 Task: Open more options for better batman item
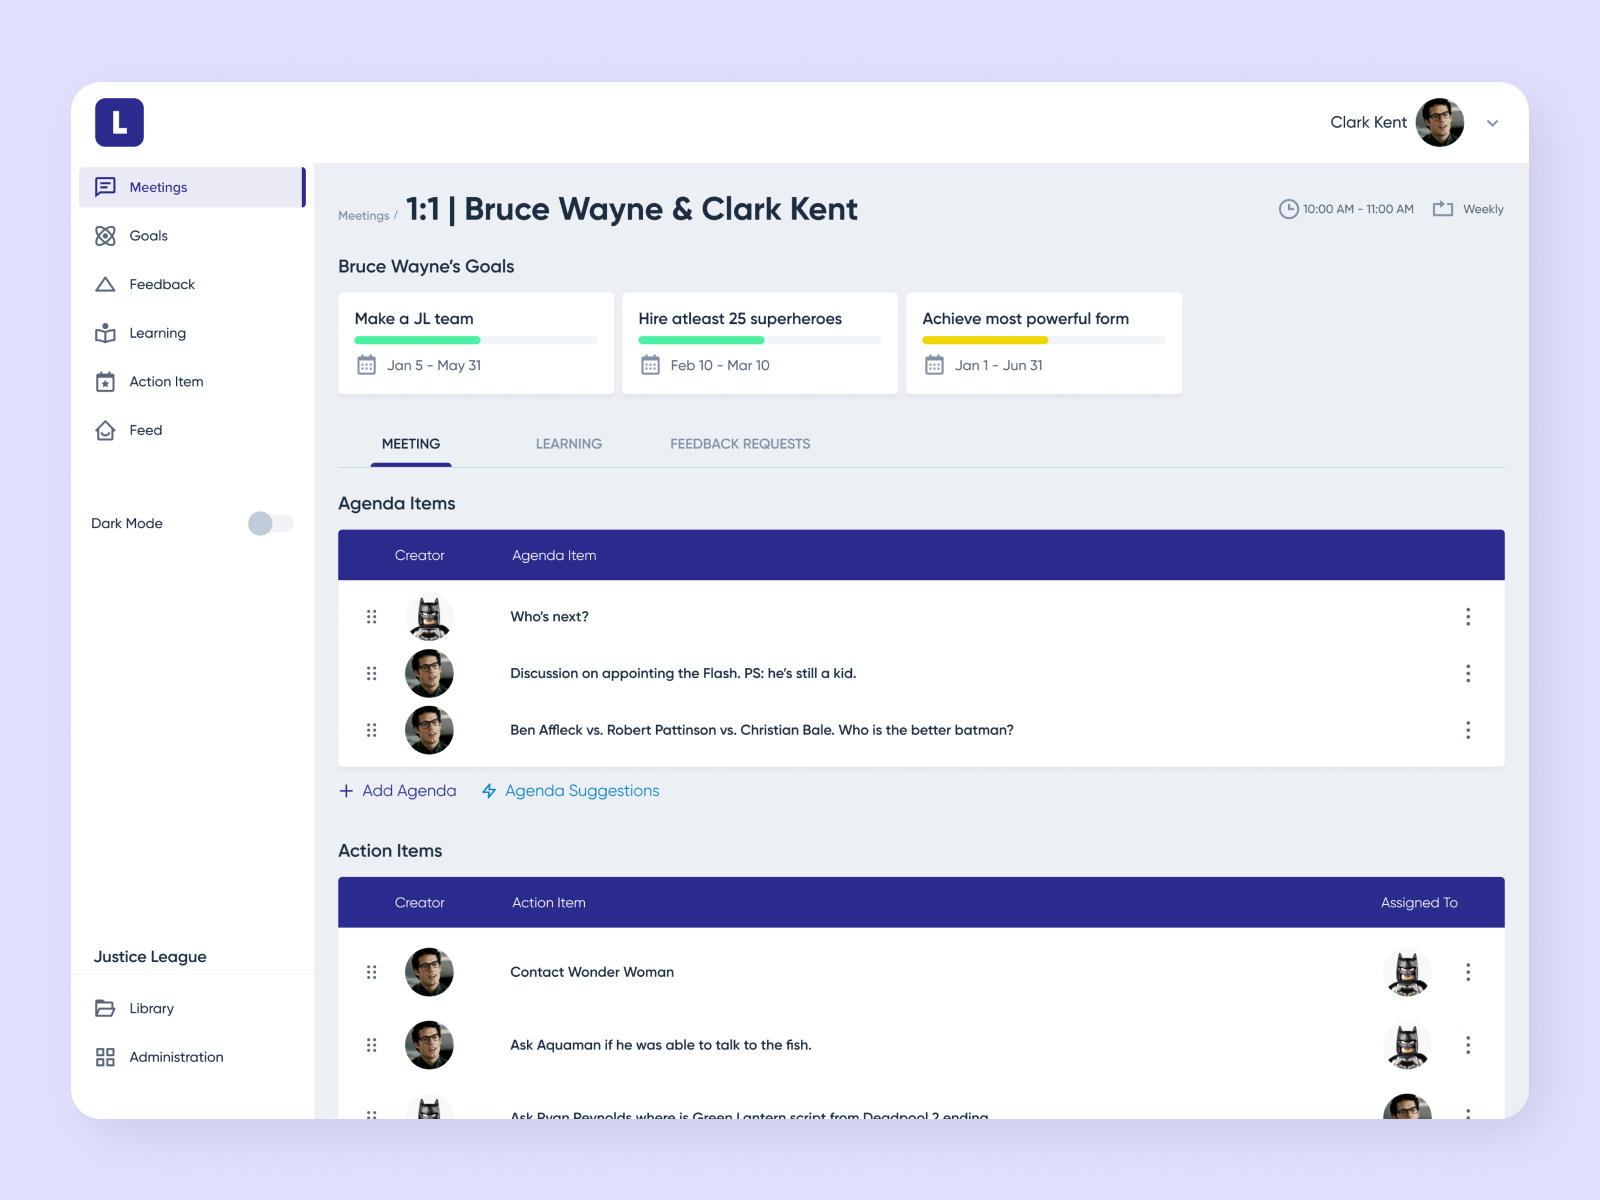(1468, 730)
